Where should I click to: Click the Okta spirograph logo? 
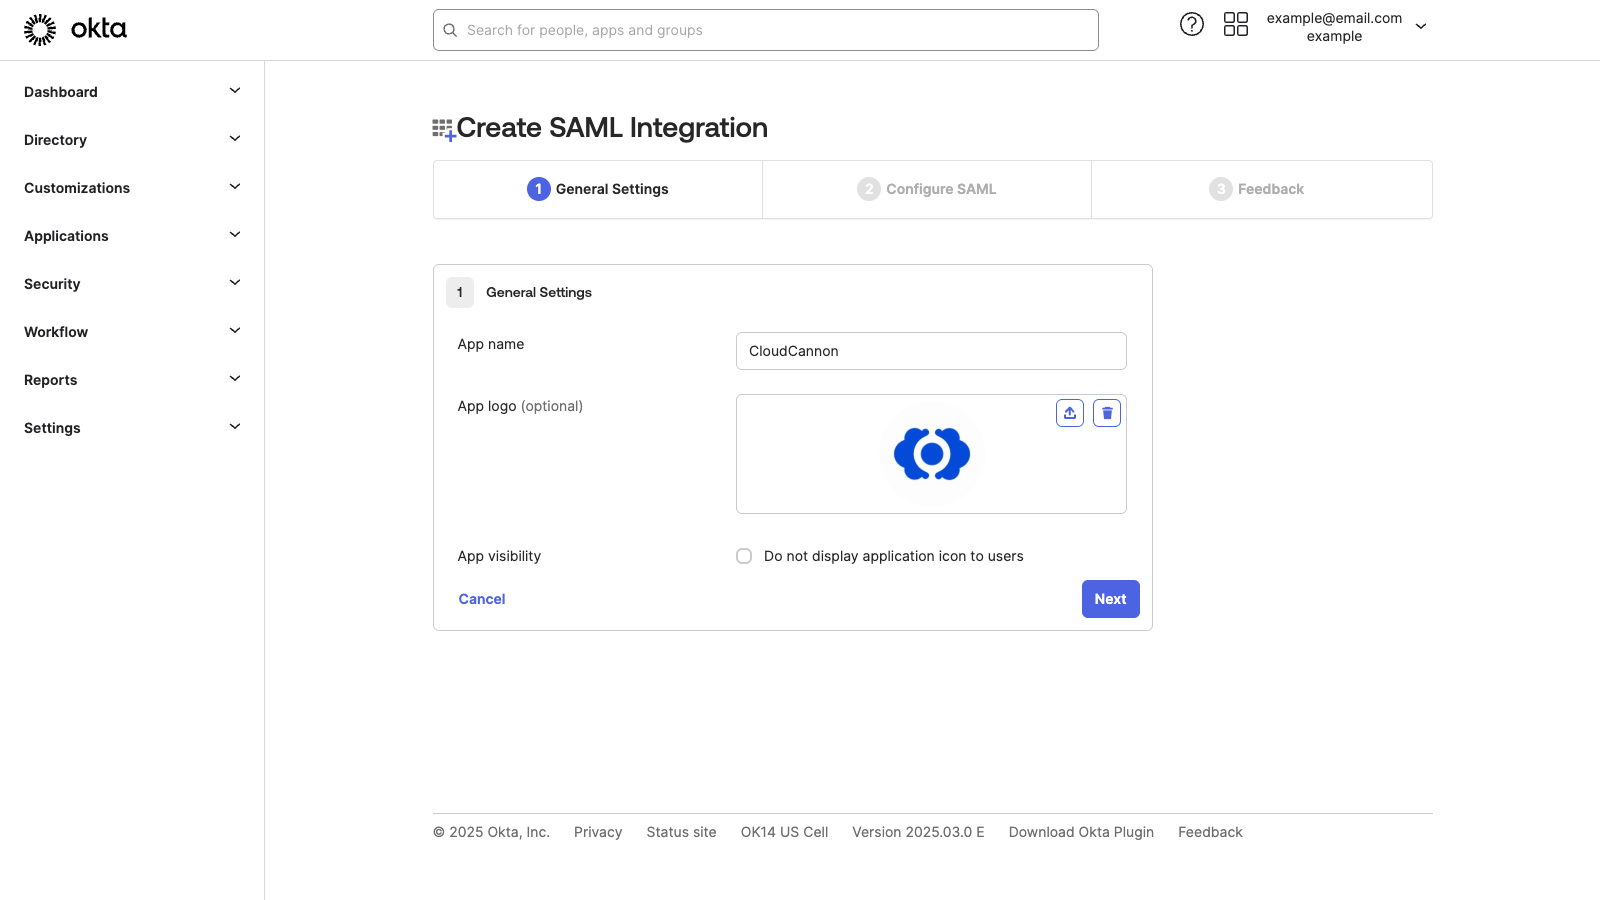[x=39, y=28]
